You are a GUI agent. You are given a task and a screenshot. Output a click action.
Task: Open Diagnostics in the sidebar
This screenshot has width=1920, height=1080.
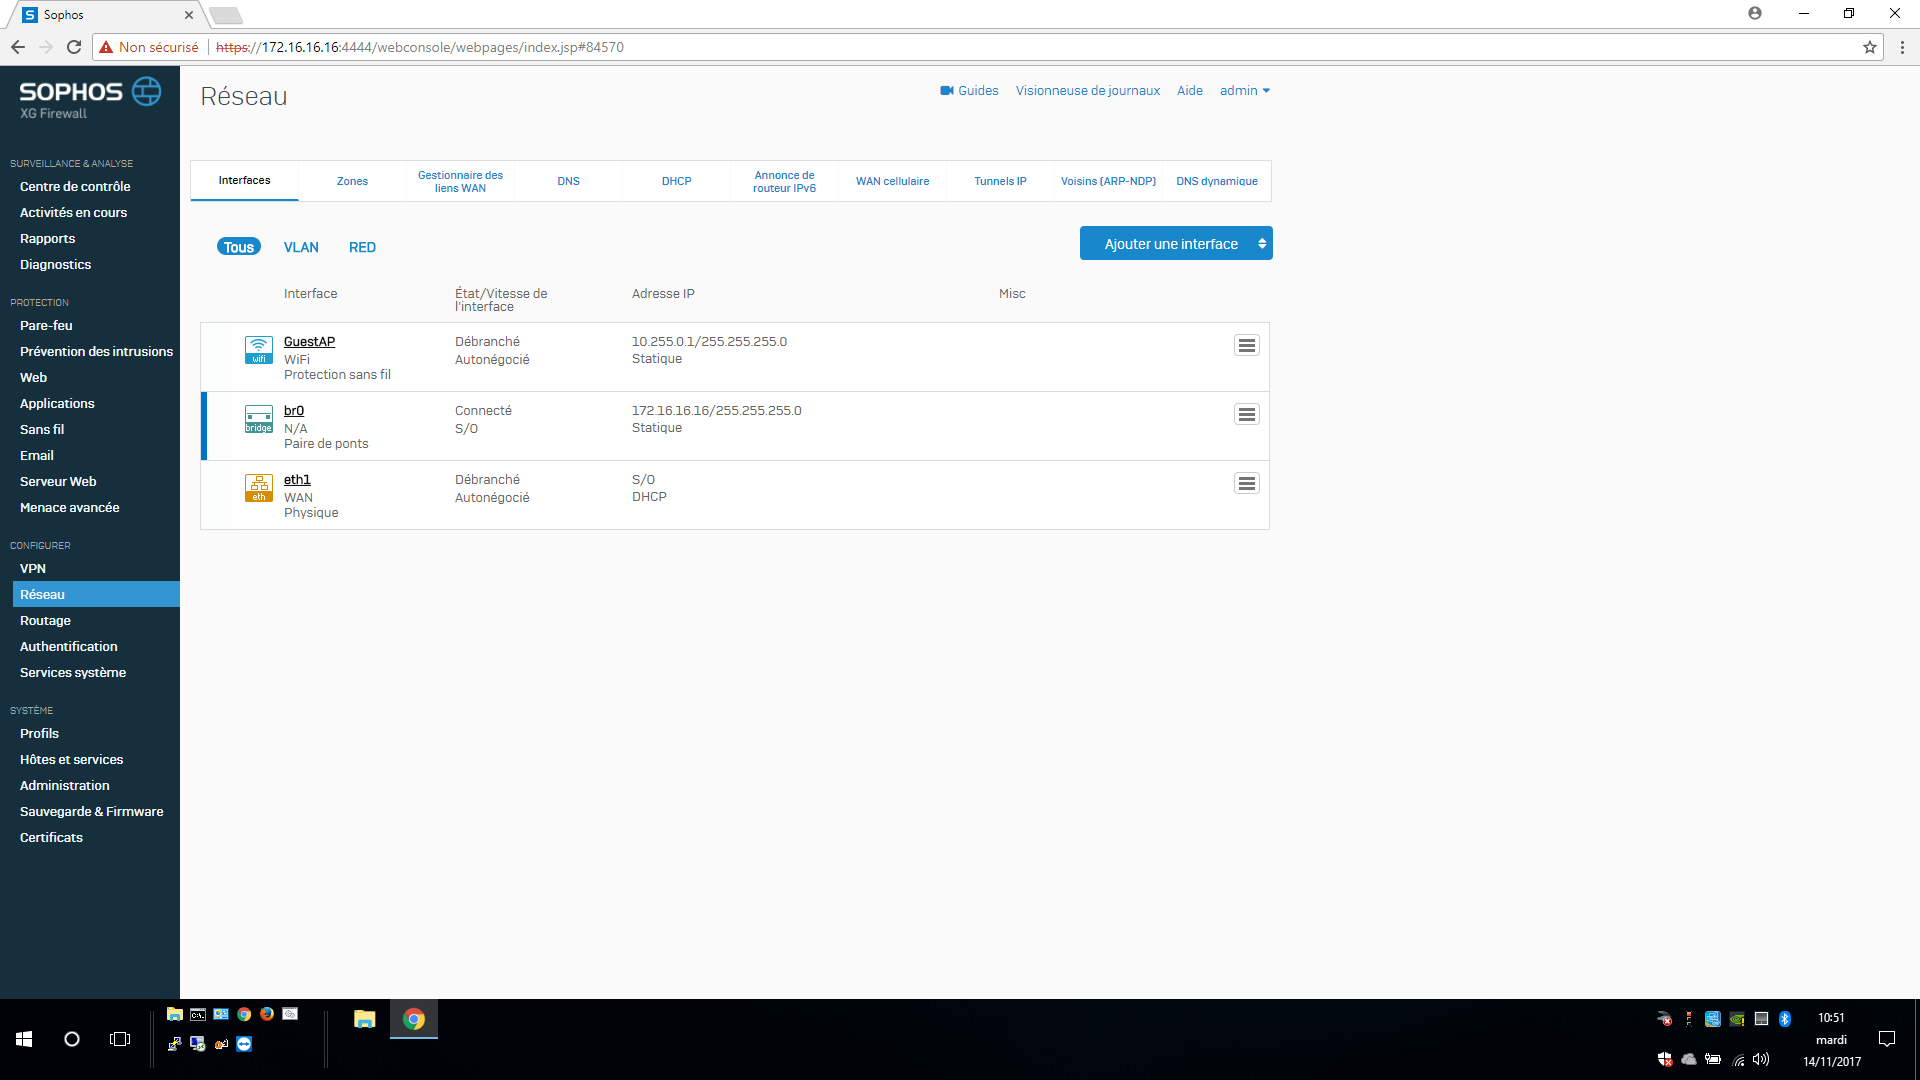[55, 265]
